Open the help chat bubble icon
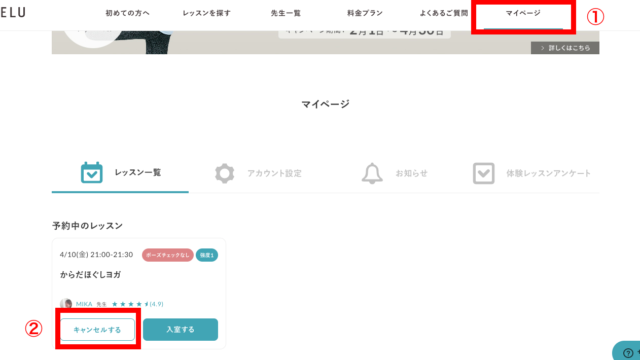640x360 pixels. click(628, 352)
